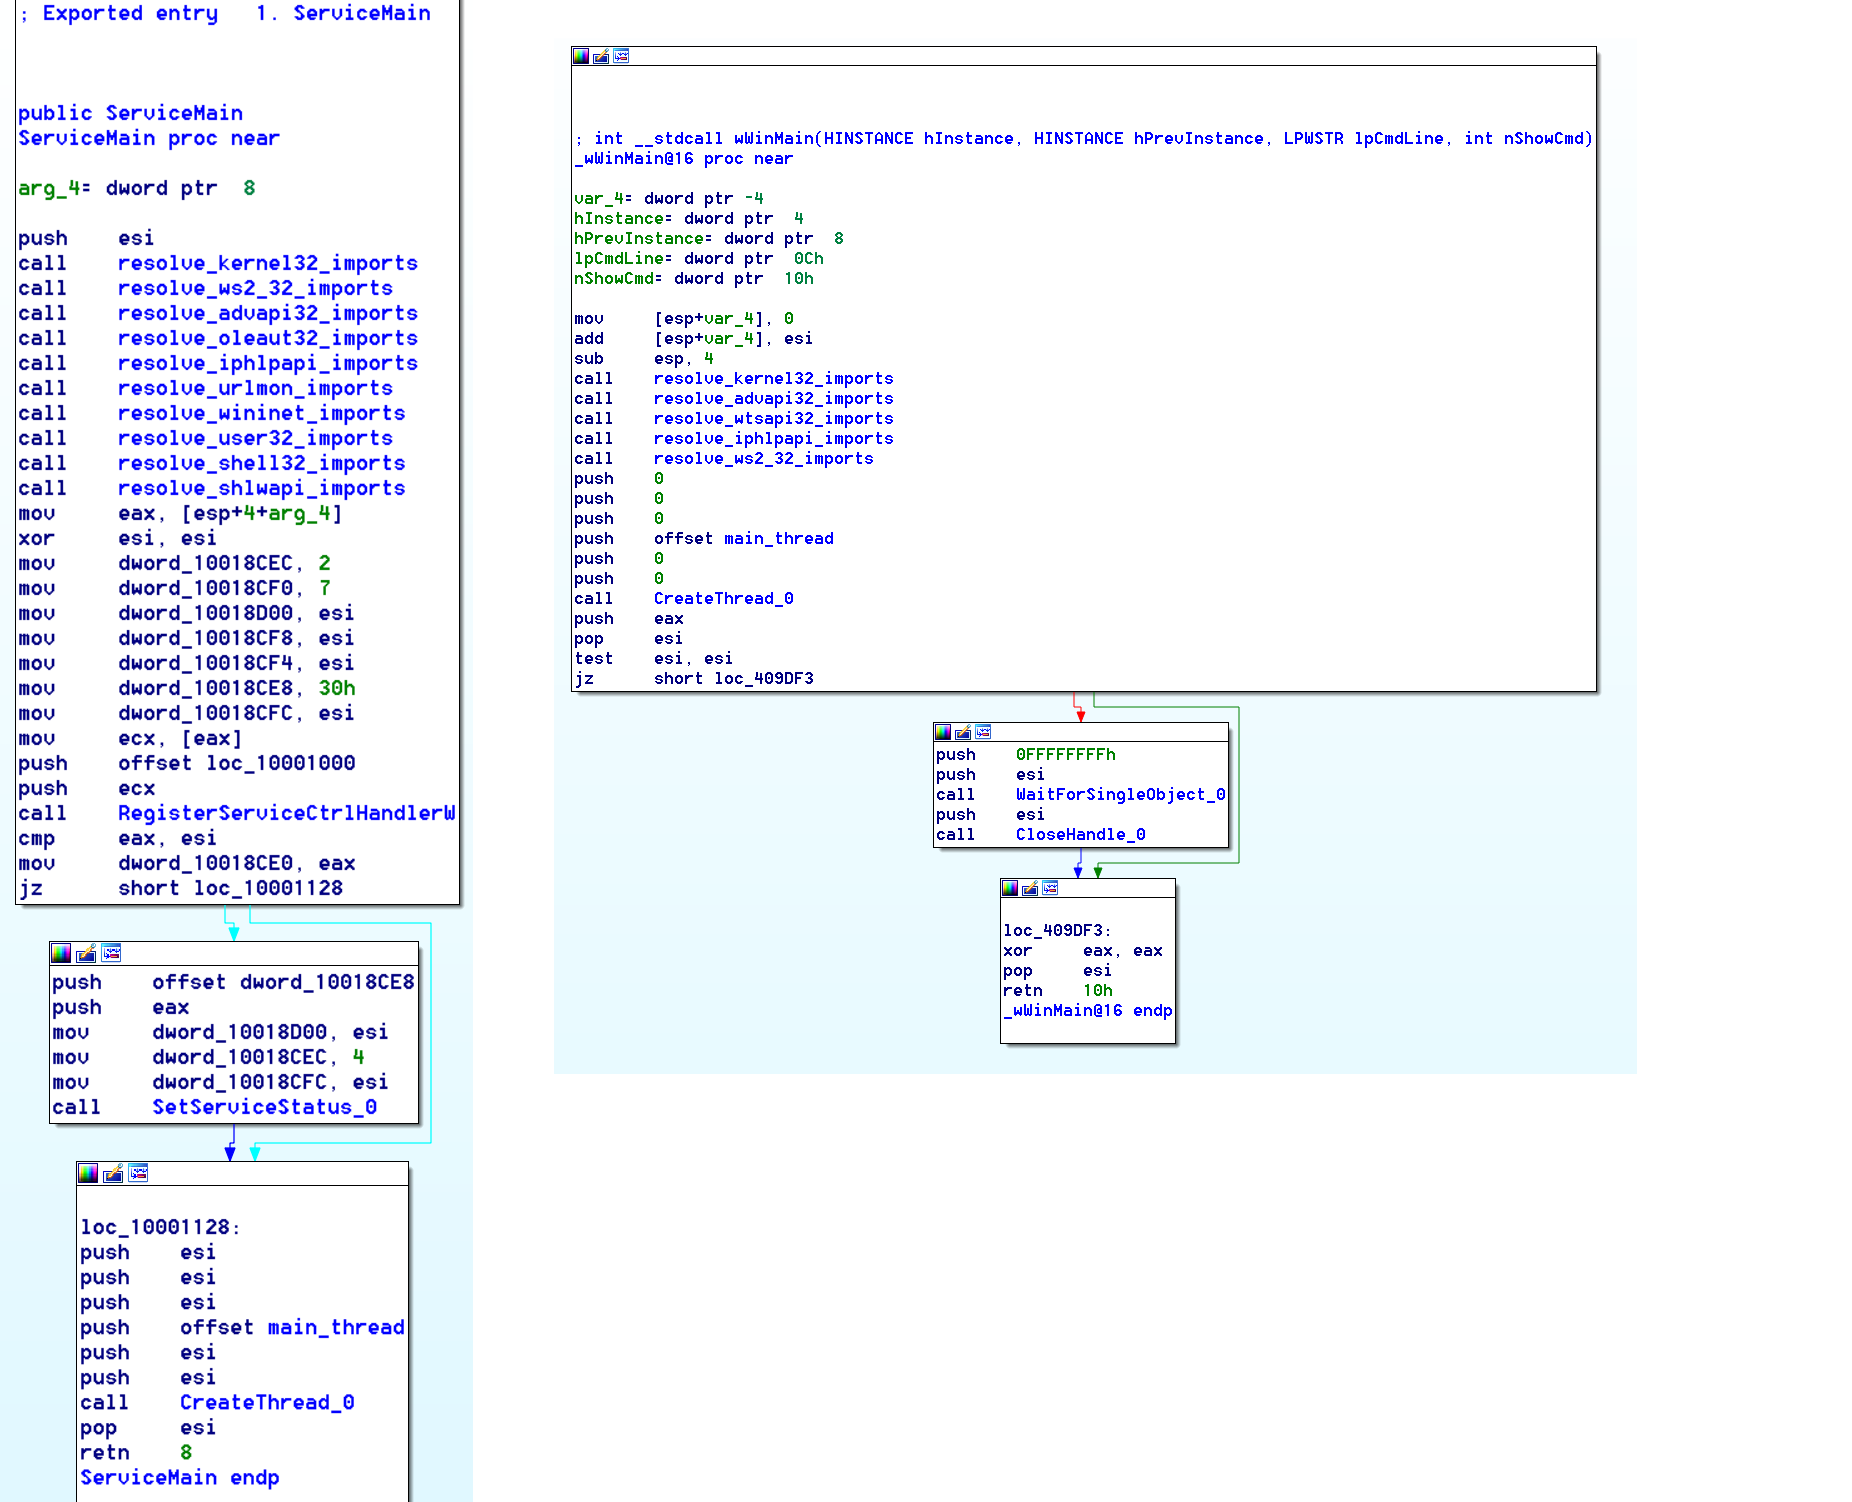The width and height of the screenshot is (1852, 1502).
Task: Click offset loc_10001000 operand
Action: (x=237, y=763)
